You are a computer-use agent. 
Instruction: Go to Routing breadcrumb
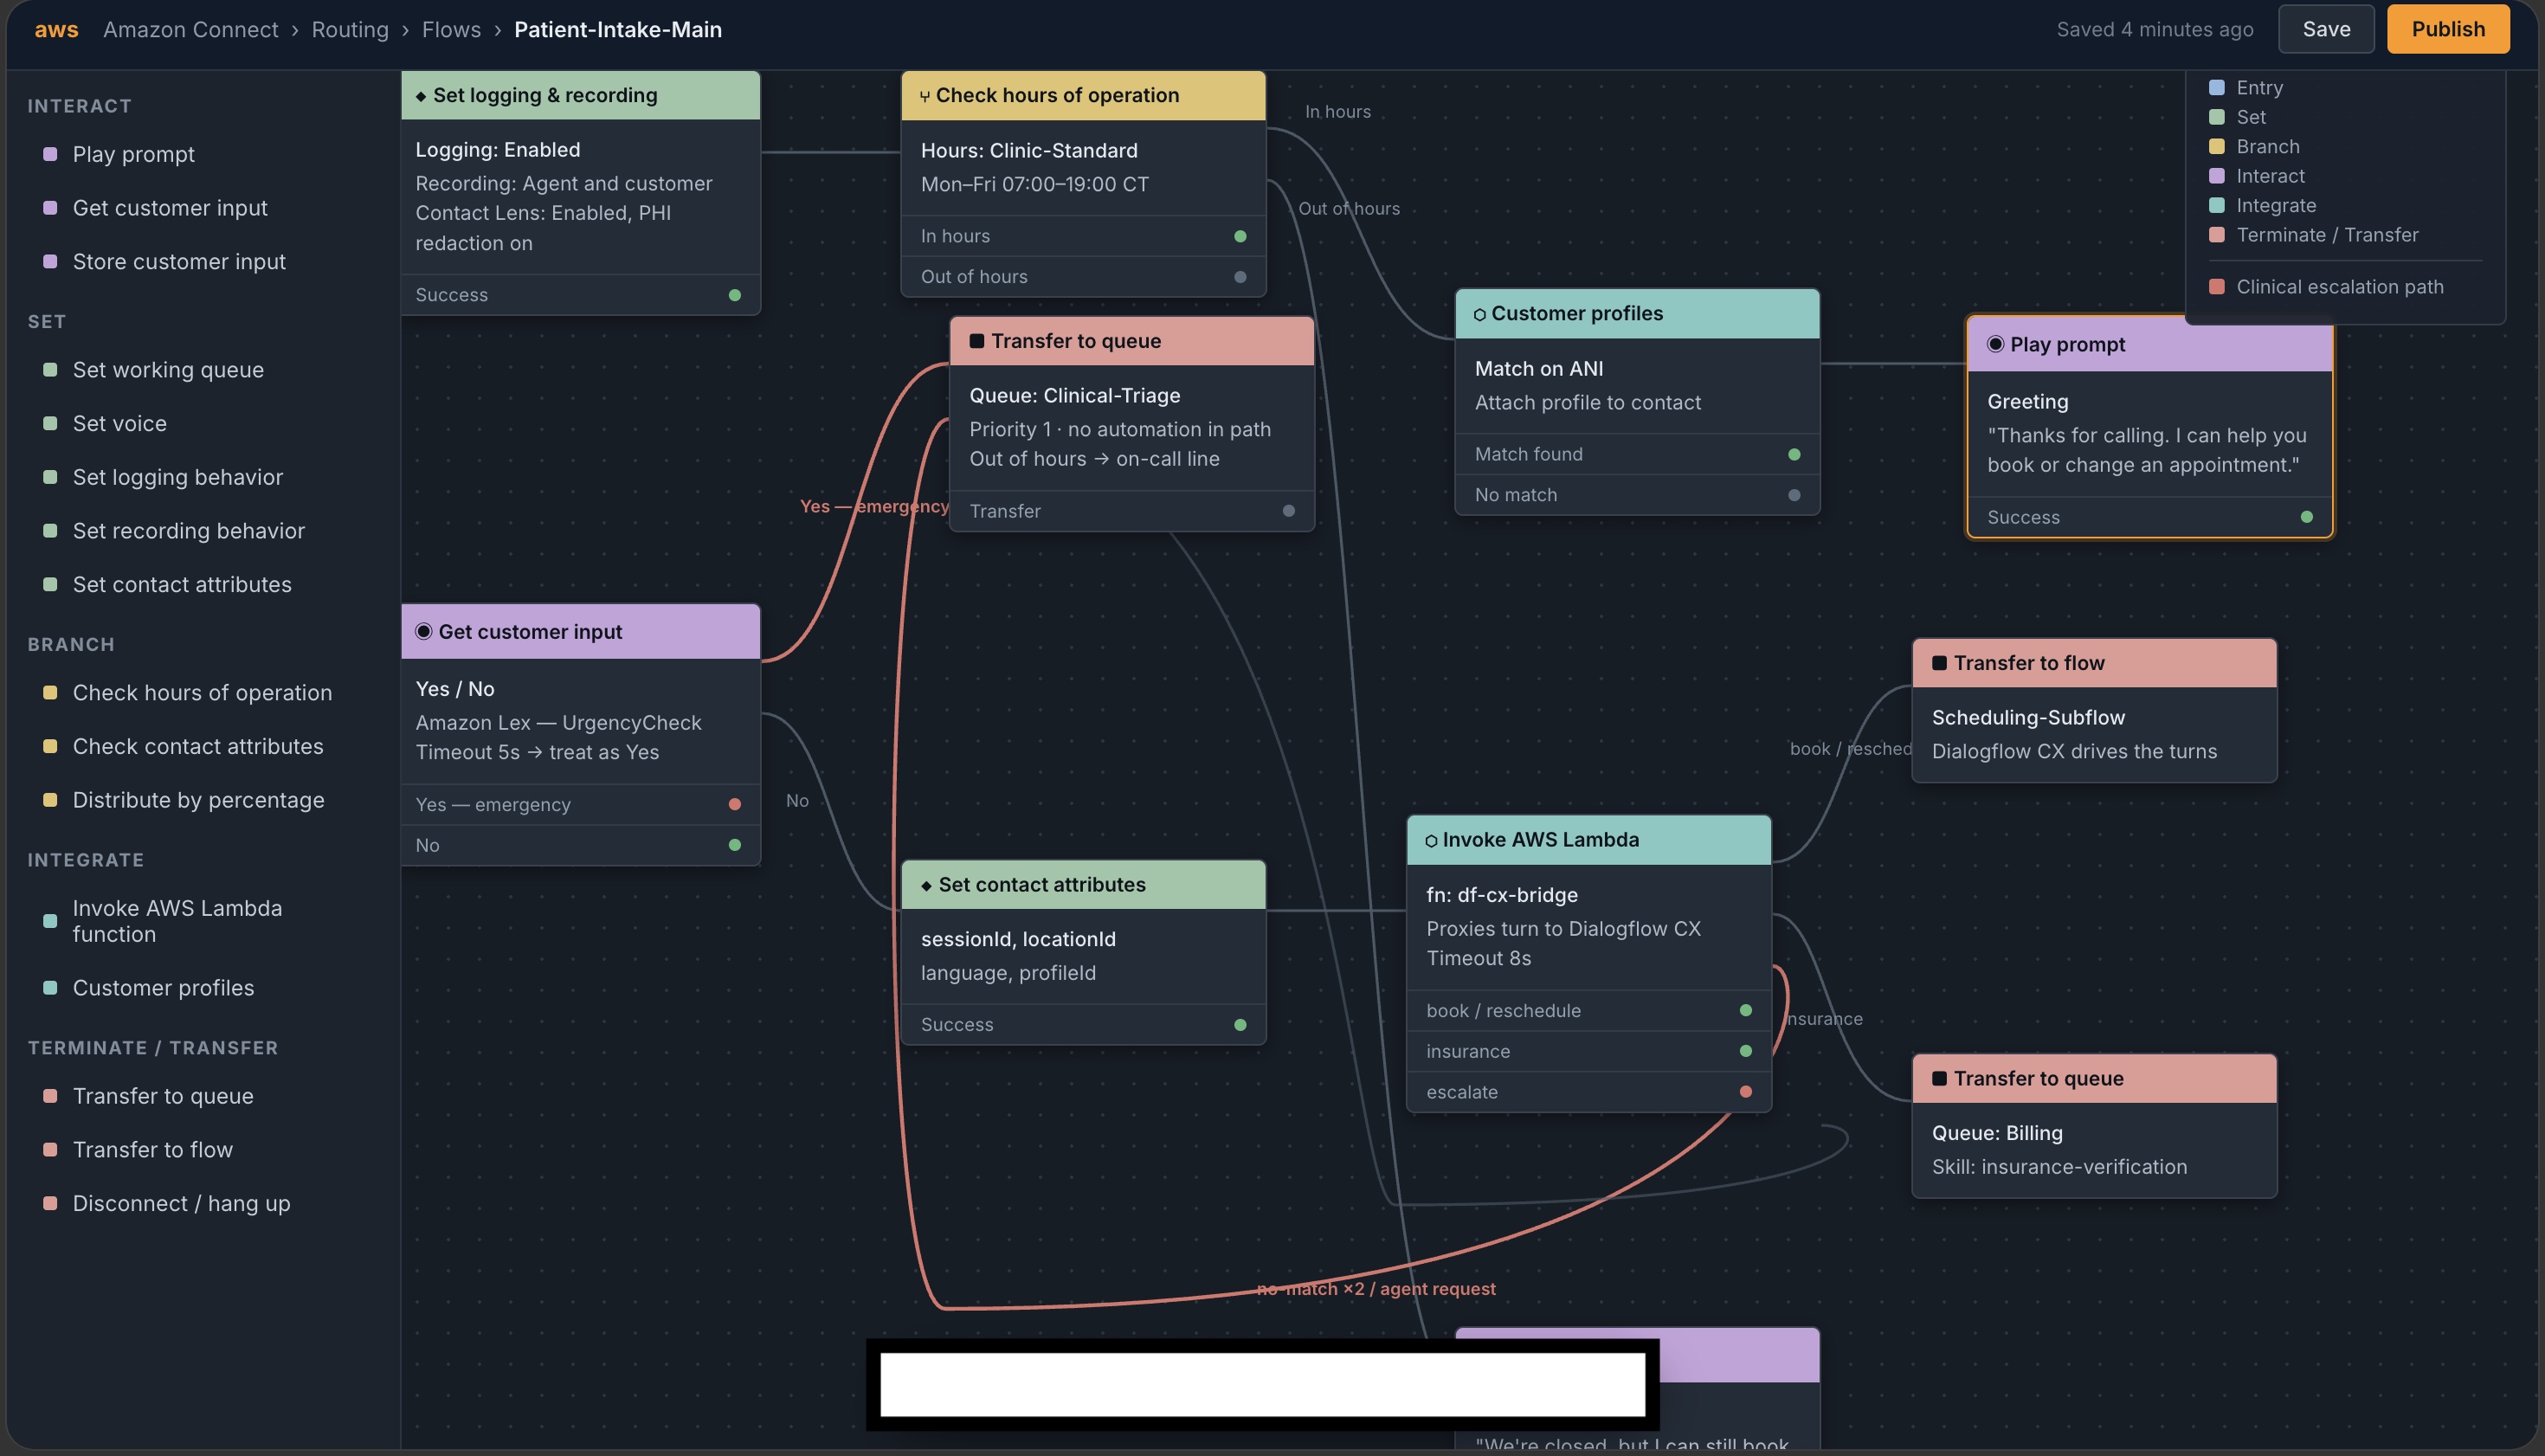tap(350, 30)
